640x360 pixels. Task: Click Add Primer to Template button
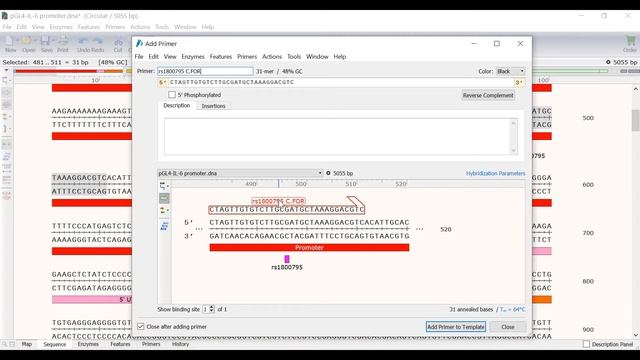(x=456, y=327)
